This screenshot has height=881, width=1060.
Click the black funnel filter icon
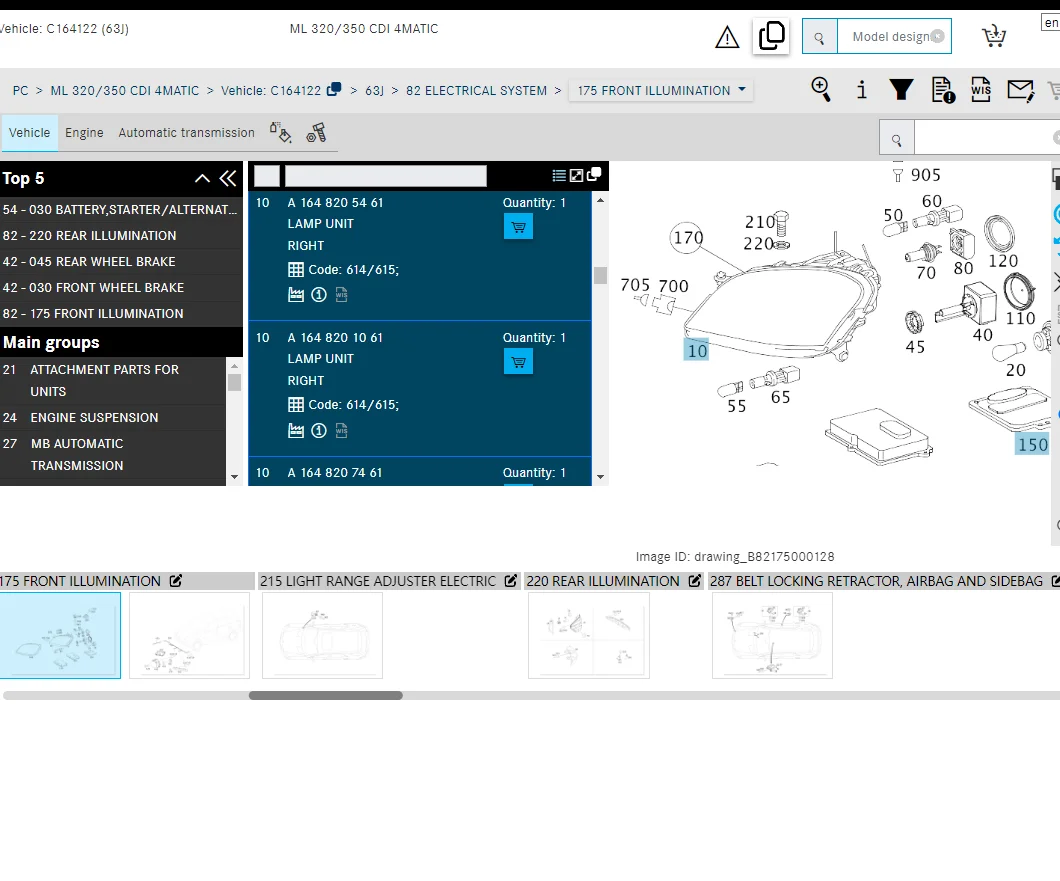[x=901, y=89]
